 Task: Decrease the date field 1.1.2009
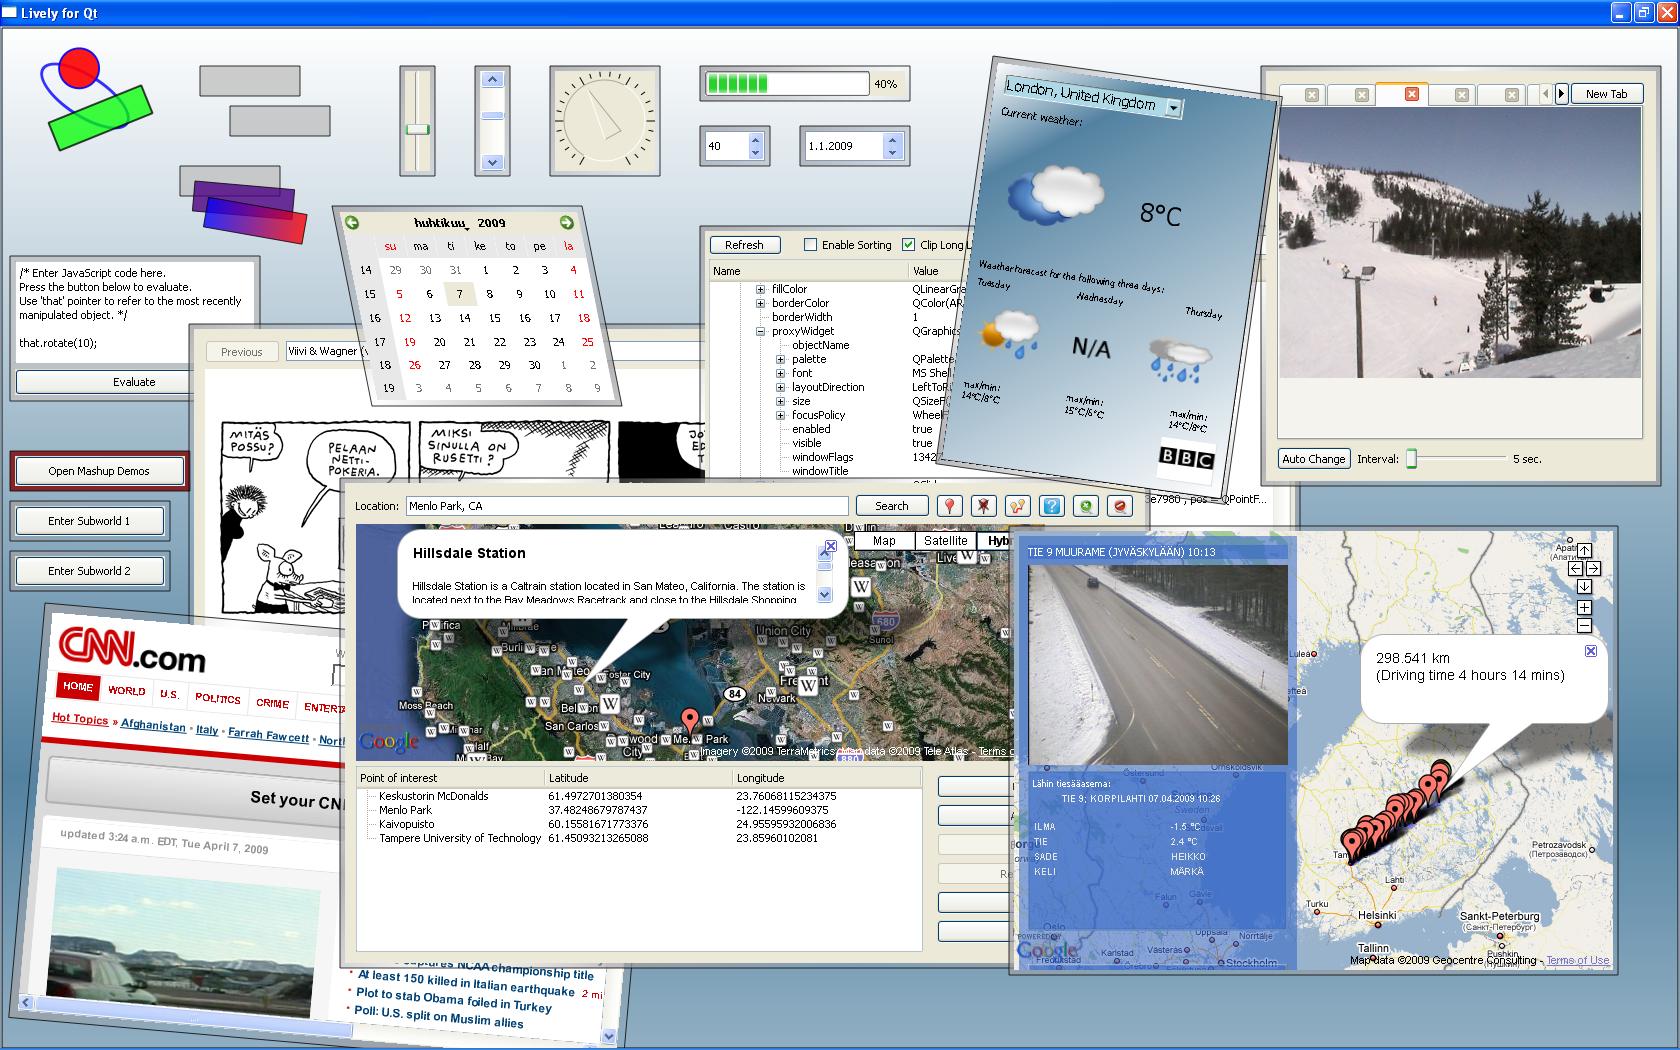892,152
